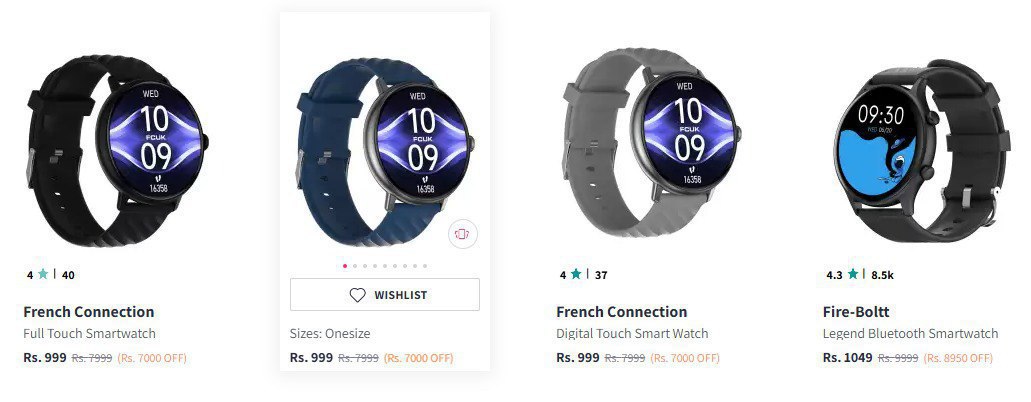Screen dimensions: 1031x402
Task: Open the Fire-Boltt watch image
Action: coord(921,151)
